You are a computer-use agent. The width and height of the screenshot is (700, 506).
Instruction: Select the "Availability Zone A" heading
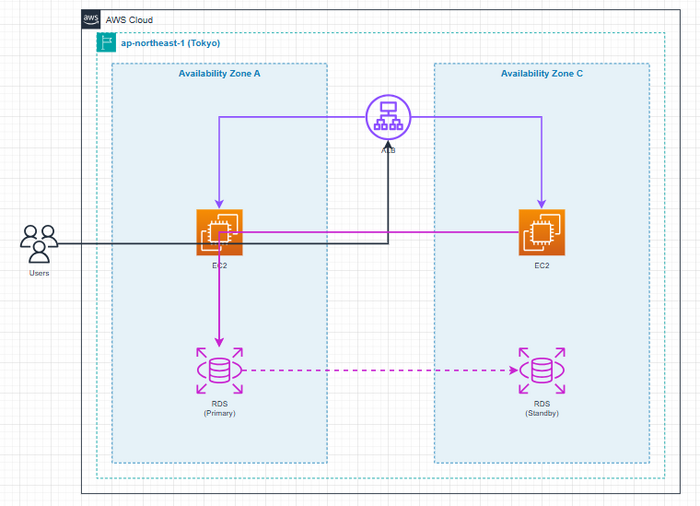[x=219, y=74]
